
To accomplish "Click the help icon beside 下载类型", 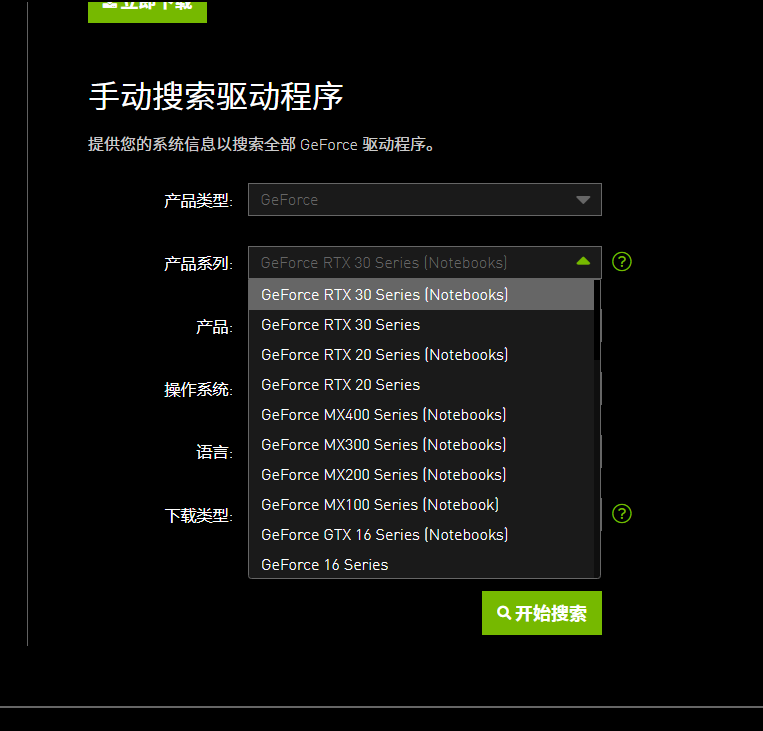I will [x=621, y=513].
